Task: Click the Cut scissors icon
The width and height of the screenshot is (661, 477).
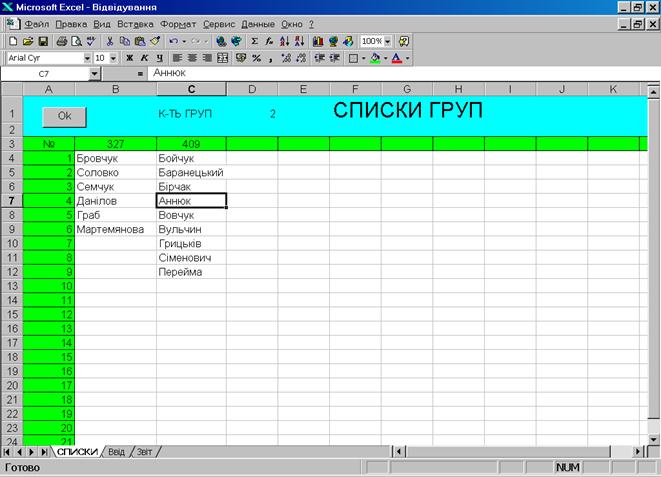Action: pyautogui.click(x=110, y=41)
